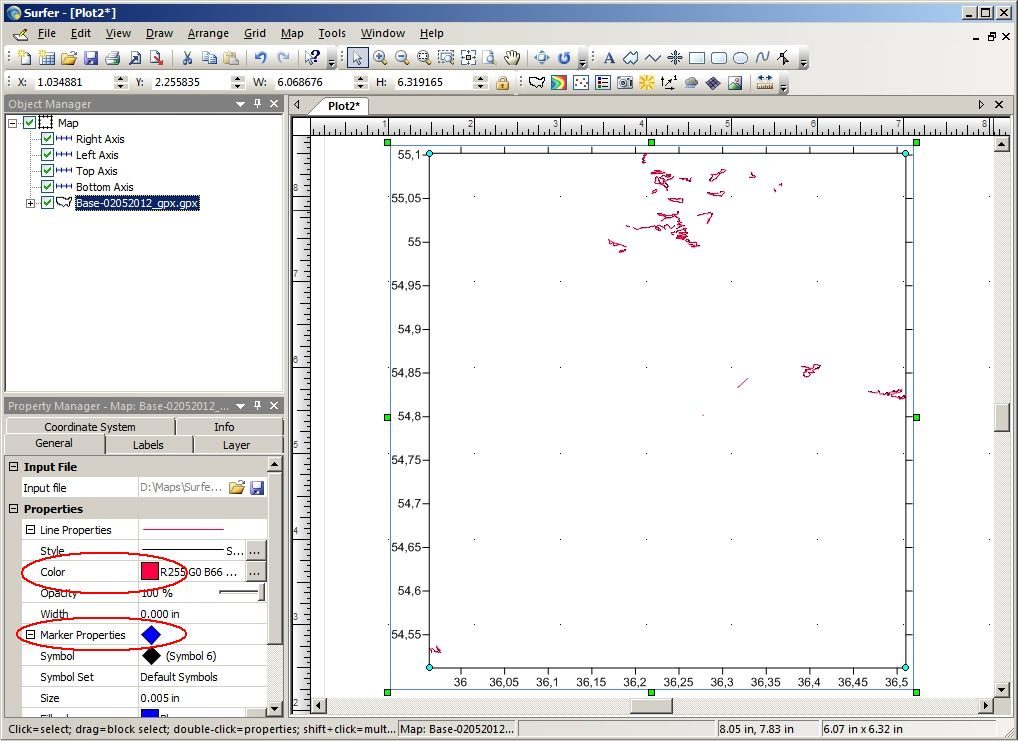The image size is (1018, 741).
Task: Collapse the Input File section
Action: 14,466
